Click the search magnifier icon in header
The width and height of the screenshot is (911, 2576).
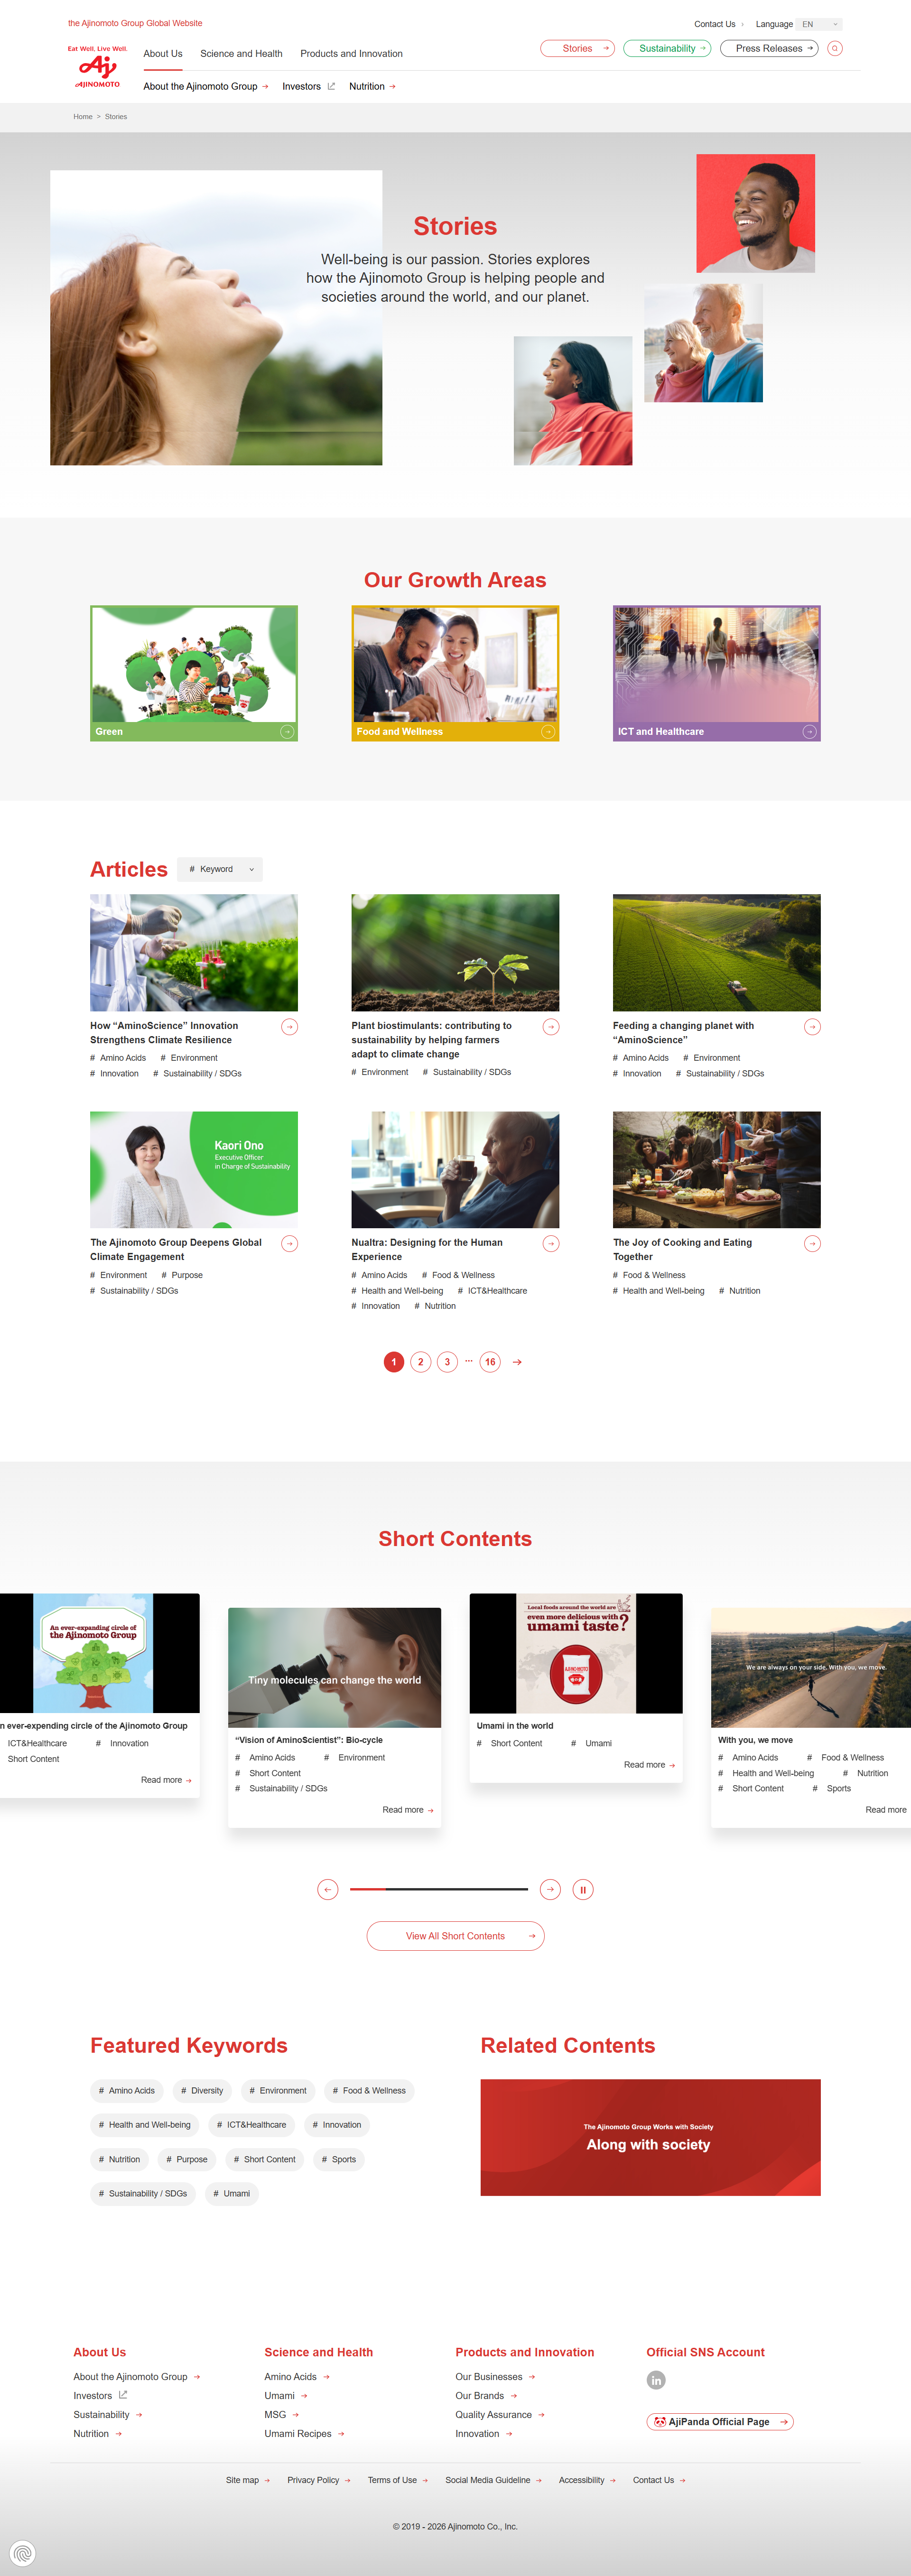pyautogui.click(x=835, y=48)
